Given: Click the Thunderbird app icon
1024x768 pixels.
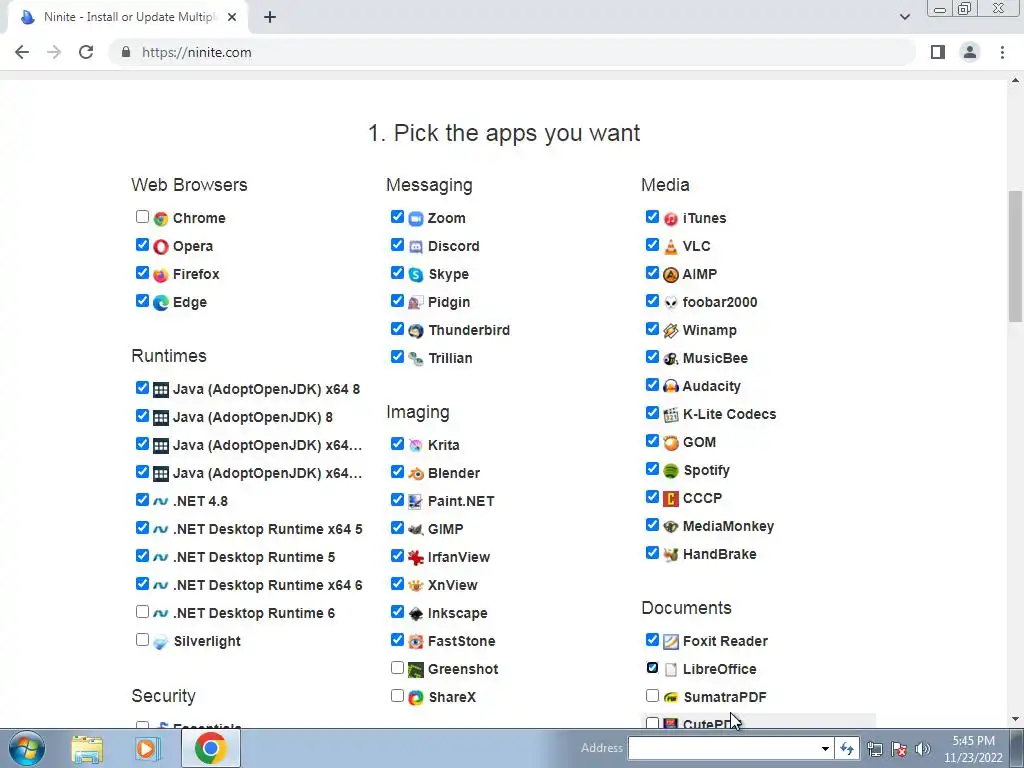Looking at the screenshot, I should (x=416, y=330).
